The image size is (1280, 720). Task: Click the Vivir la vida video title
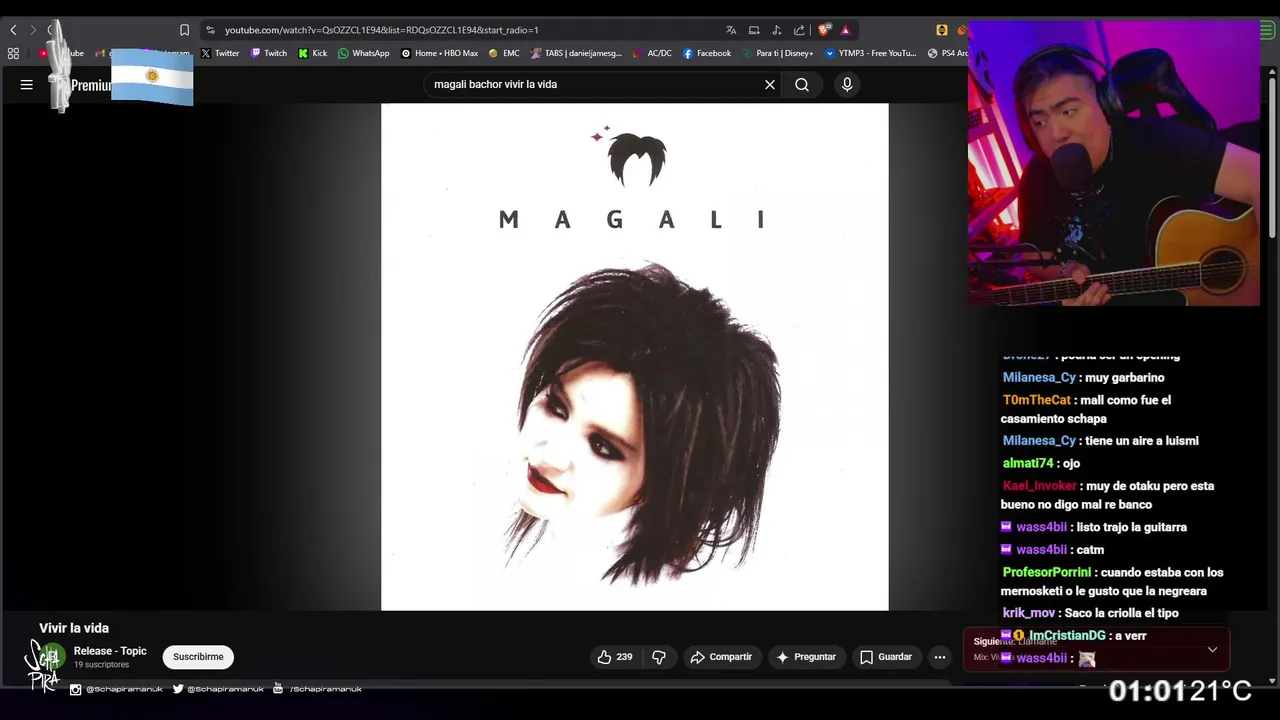tap(74, 628)
